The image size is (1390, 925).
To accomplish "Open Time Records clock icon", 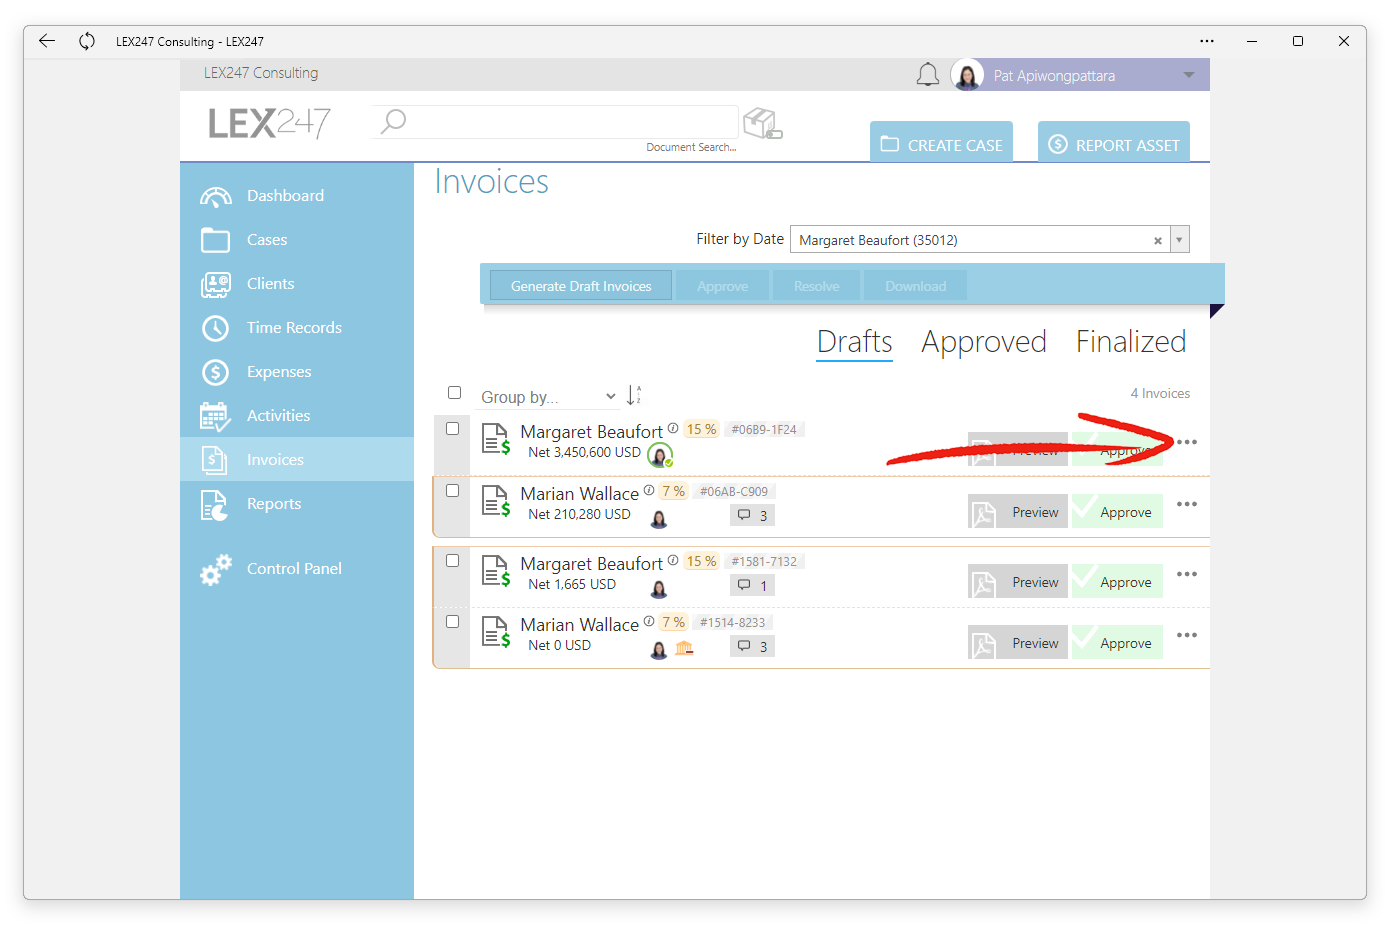I will coord(216,328).
